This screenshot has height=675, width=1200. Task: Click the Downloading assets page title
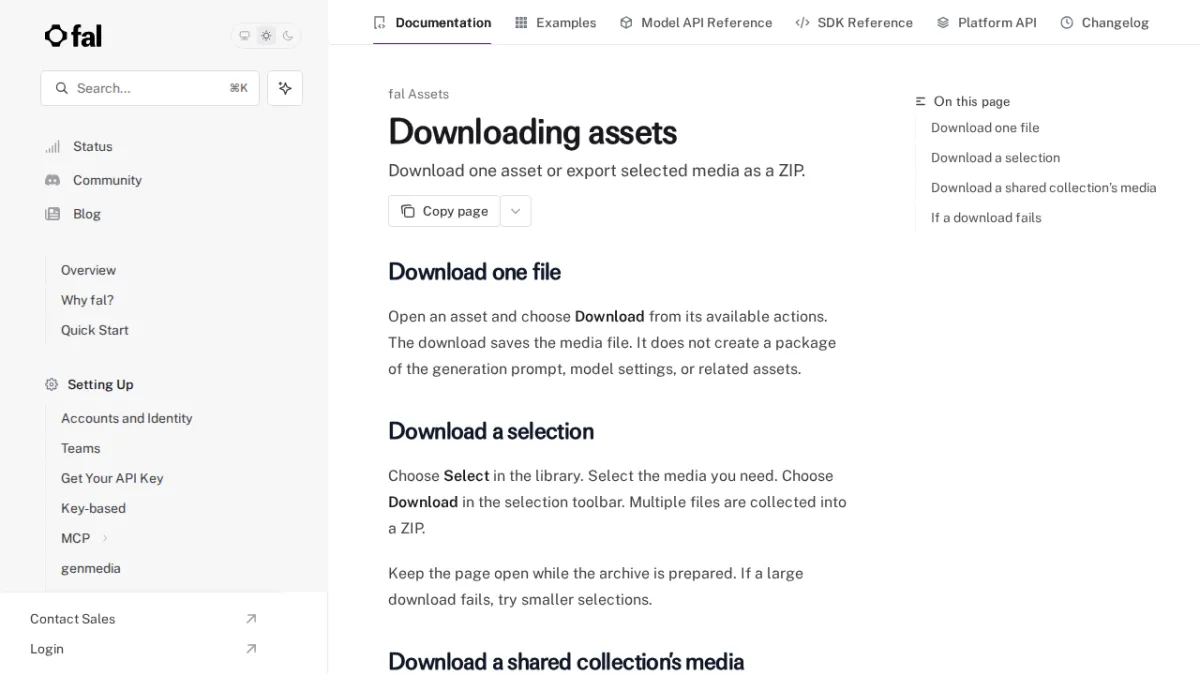coord(532,132)
